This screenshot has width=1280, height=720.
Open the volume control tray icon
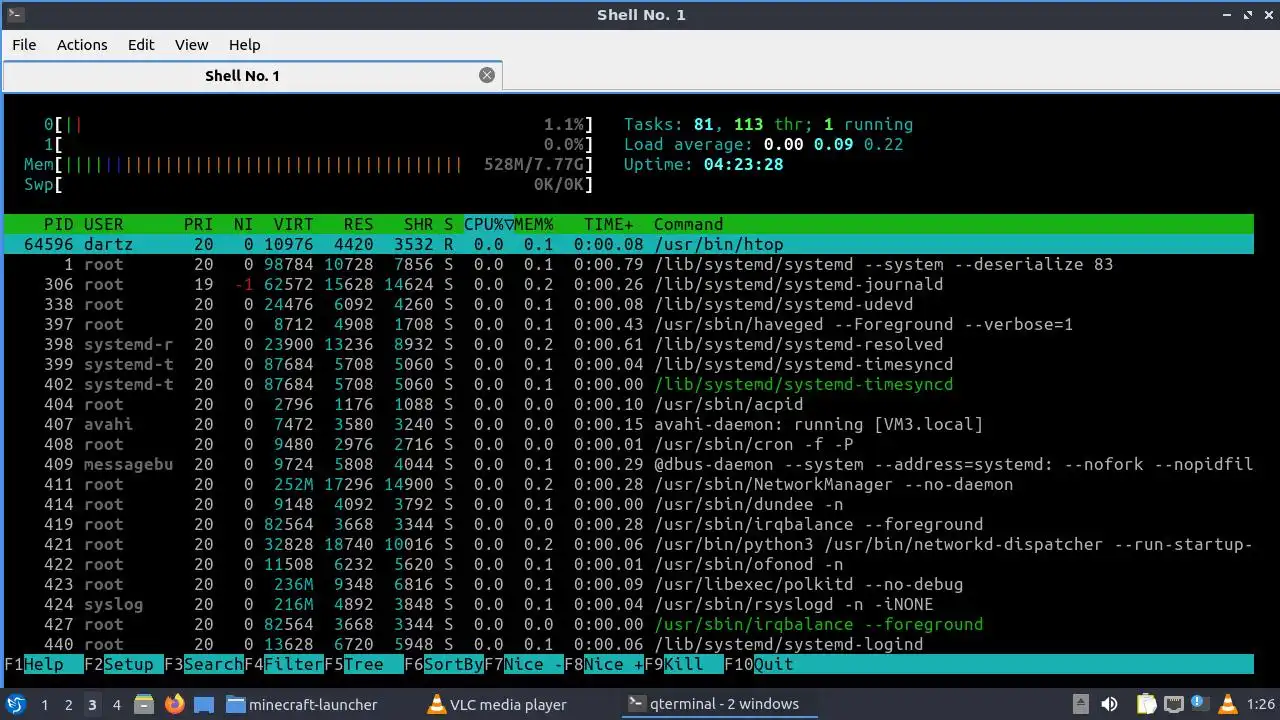(1109, 704)
